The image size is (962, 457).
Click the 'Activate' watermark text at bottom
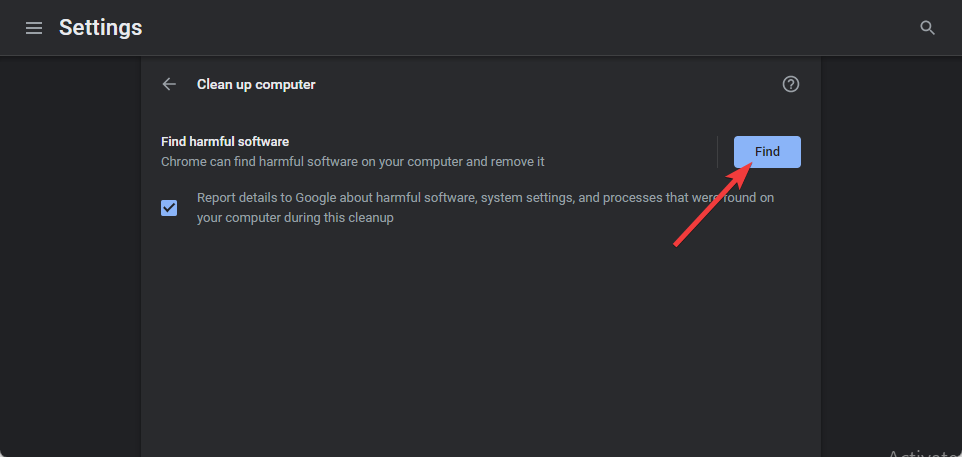pyautogui.click(x=924, y=453)
